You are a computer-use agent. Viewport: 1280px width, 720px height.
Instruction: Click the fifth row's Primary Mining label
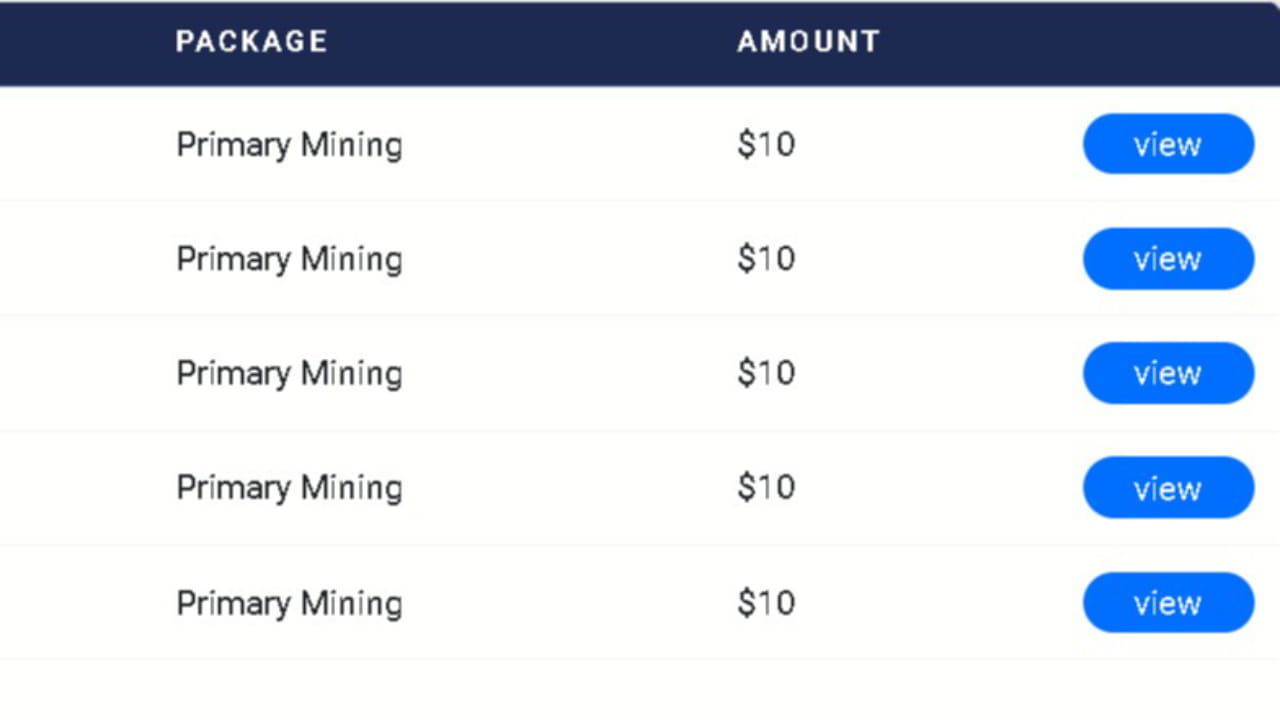click(289, 603)
